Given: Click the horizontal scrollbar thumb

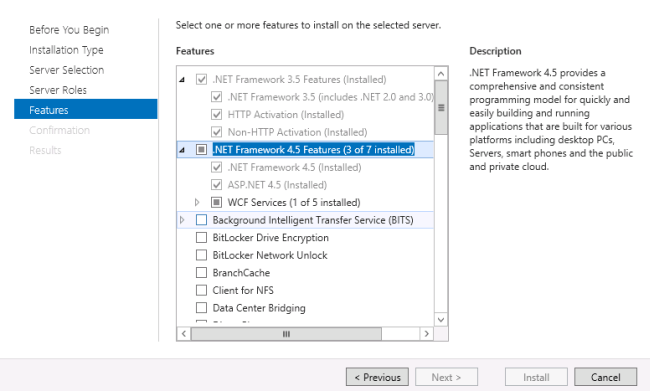Looking at the screenshot, I should [x=286, y=334].
